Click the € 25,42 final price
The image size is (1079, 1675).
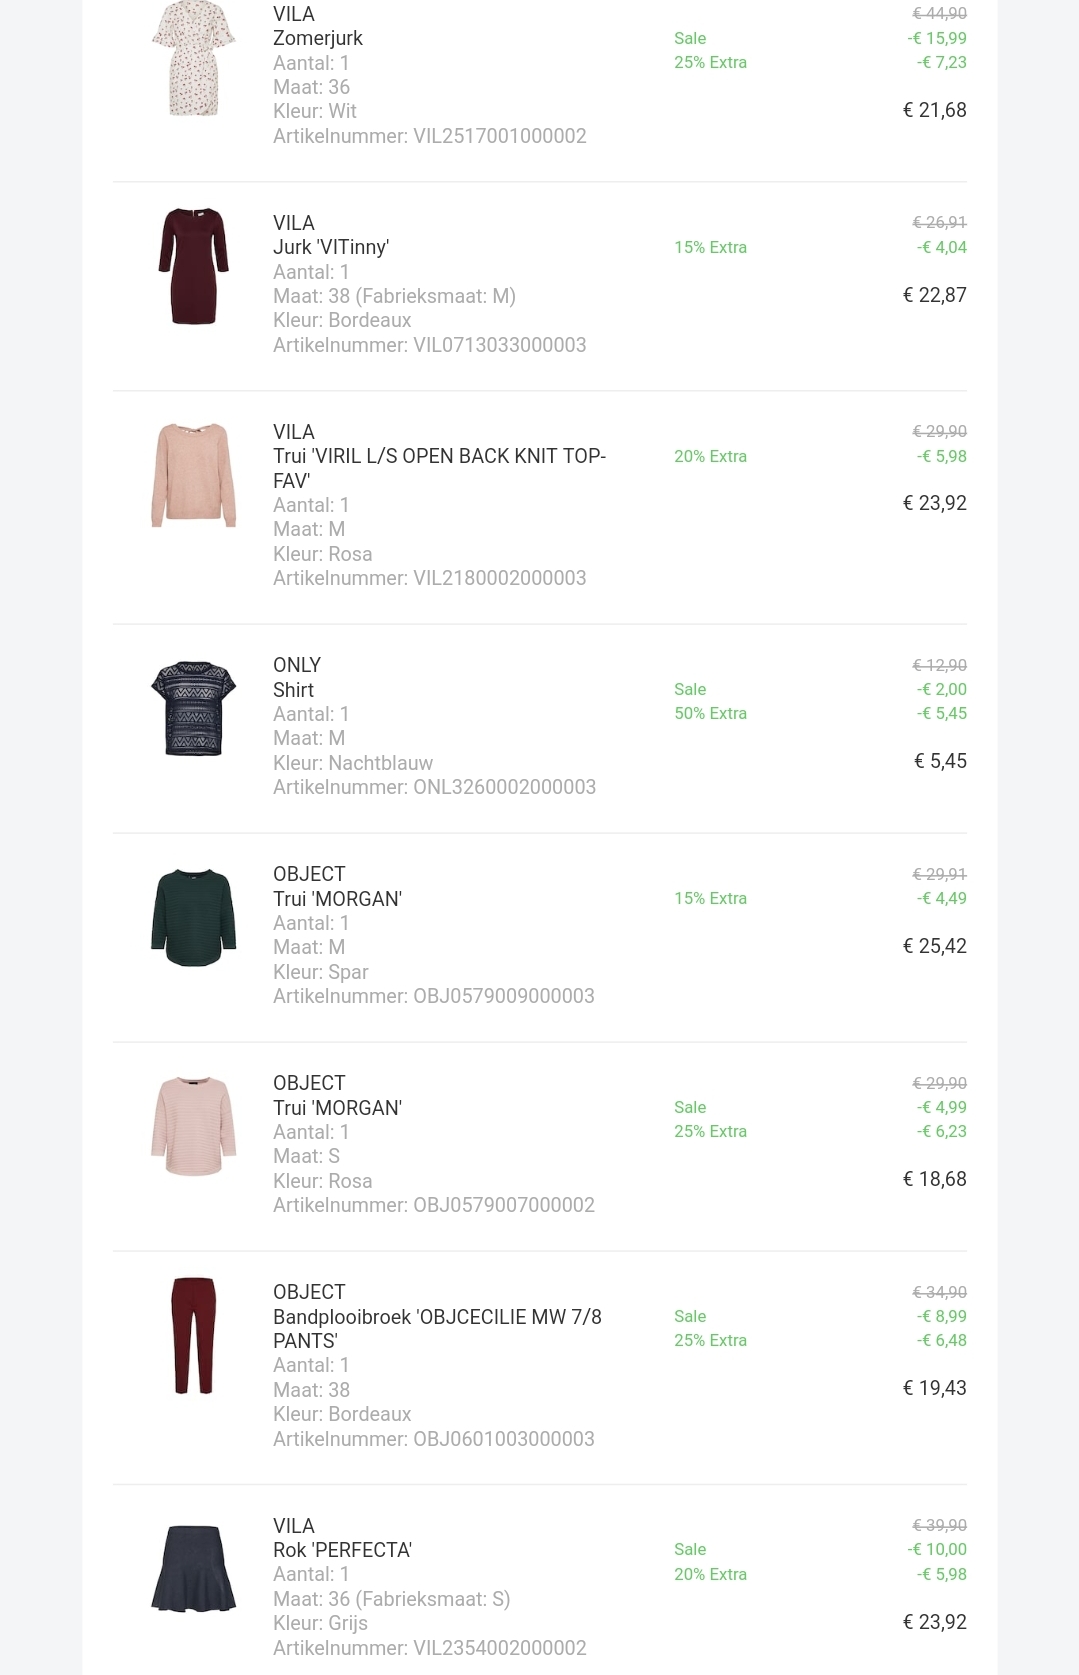tap(935, 946)
